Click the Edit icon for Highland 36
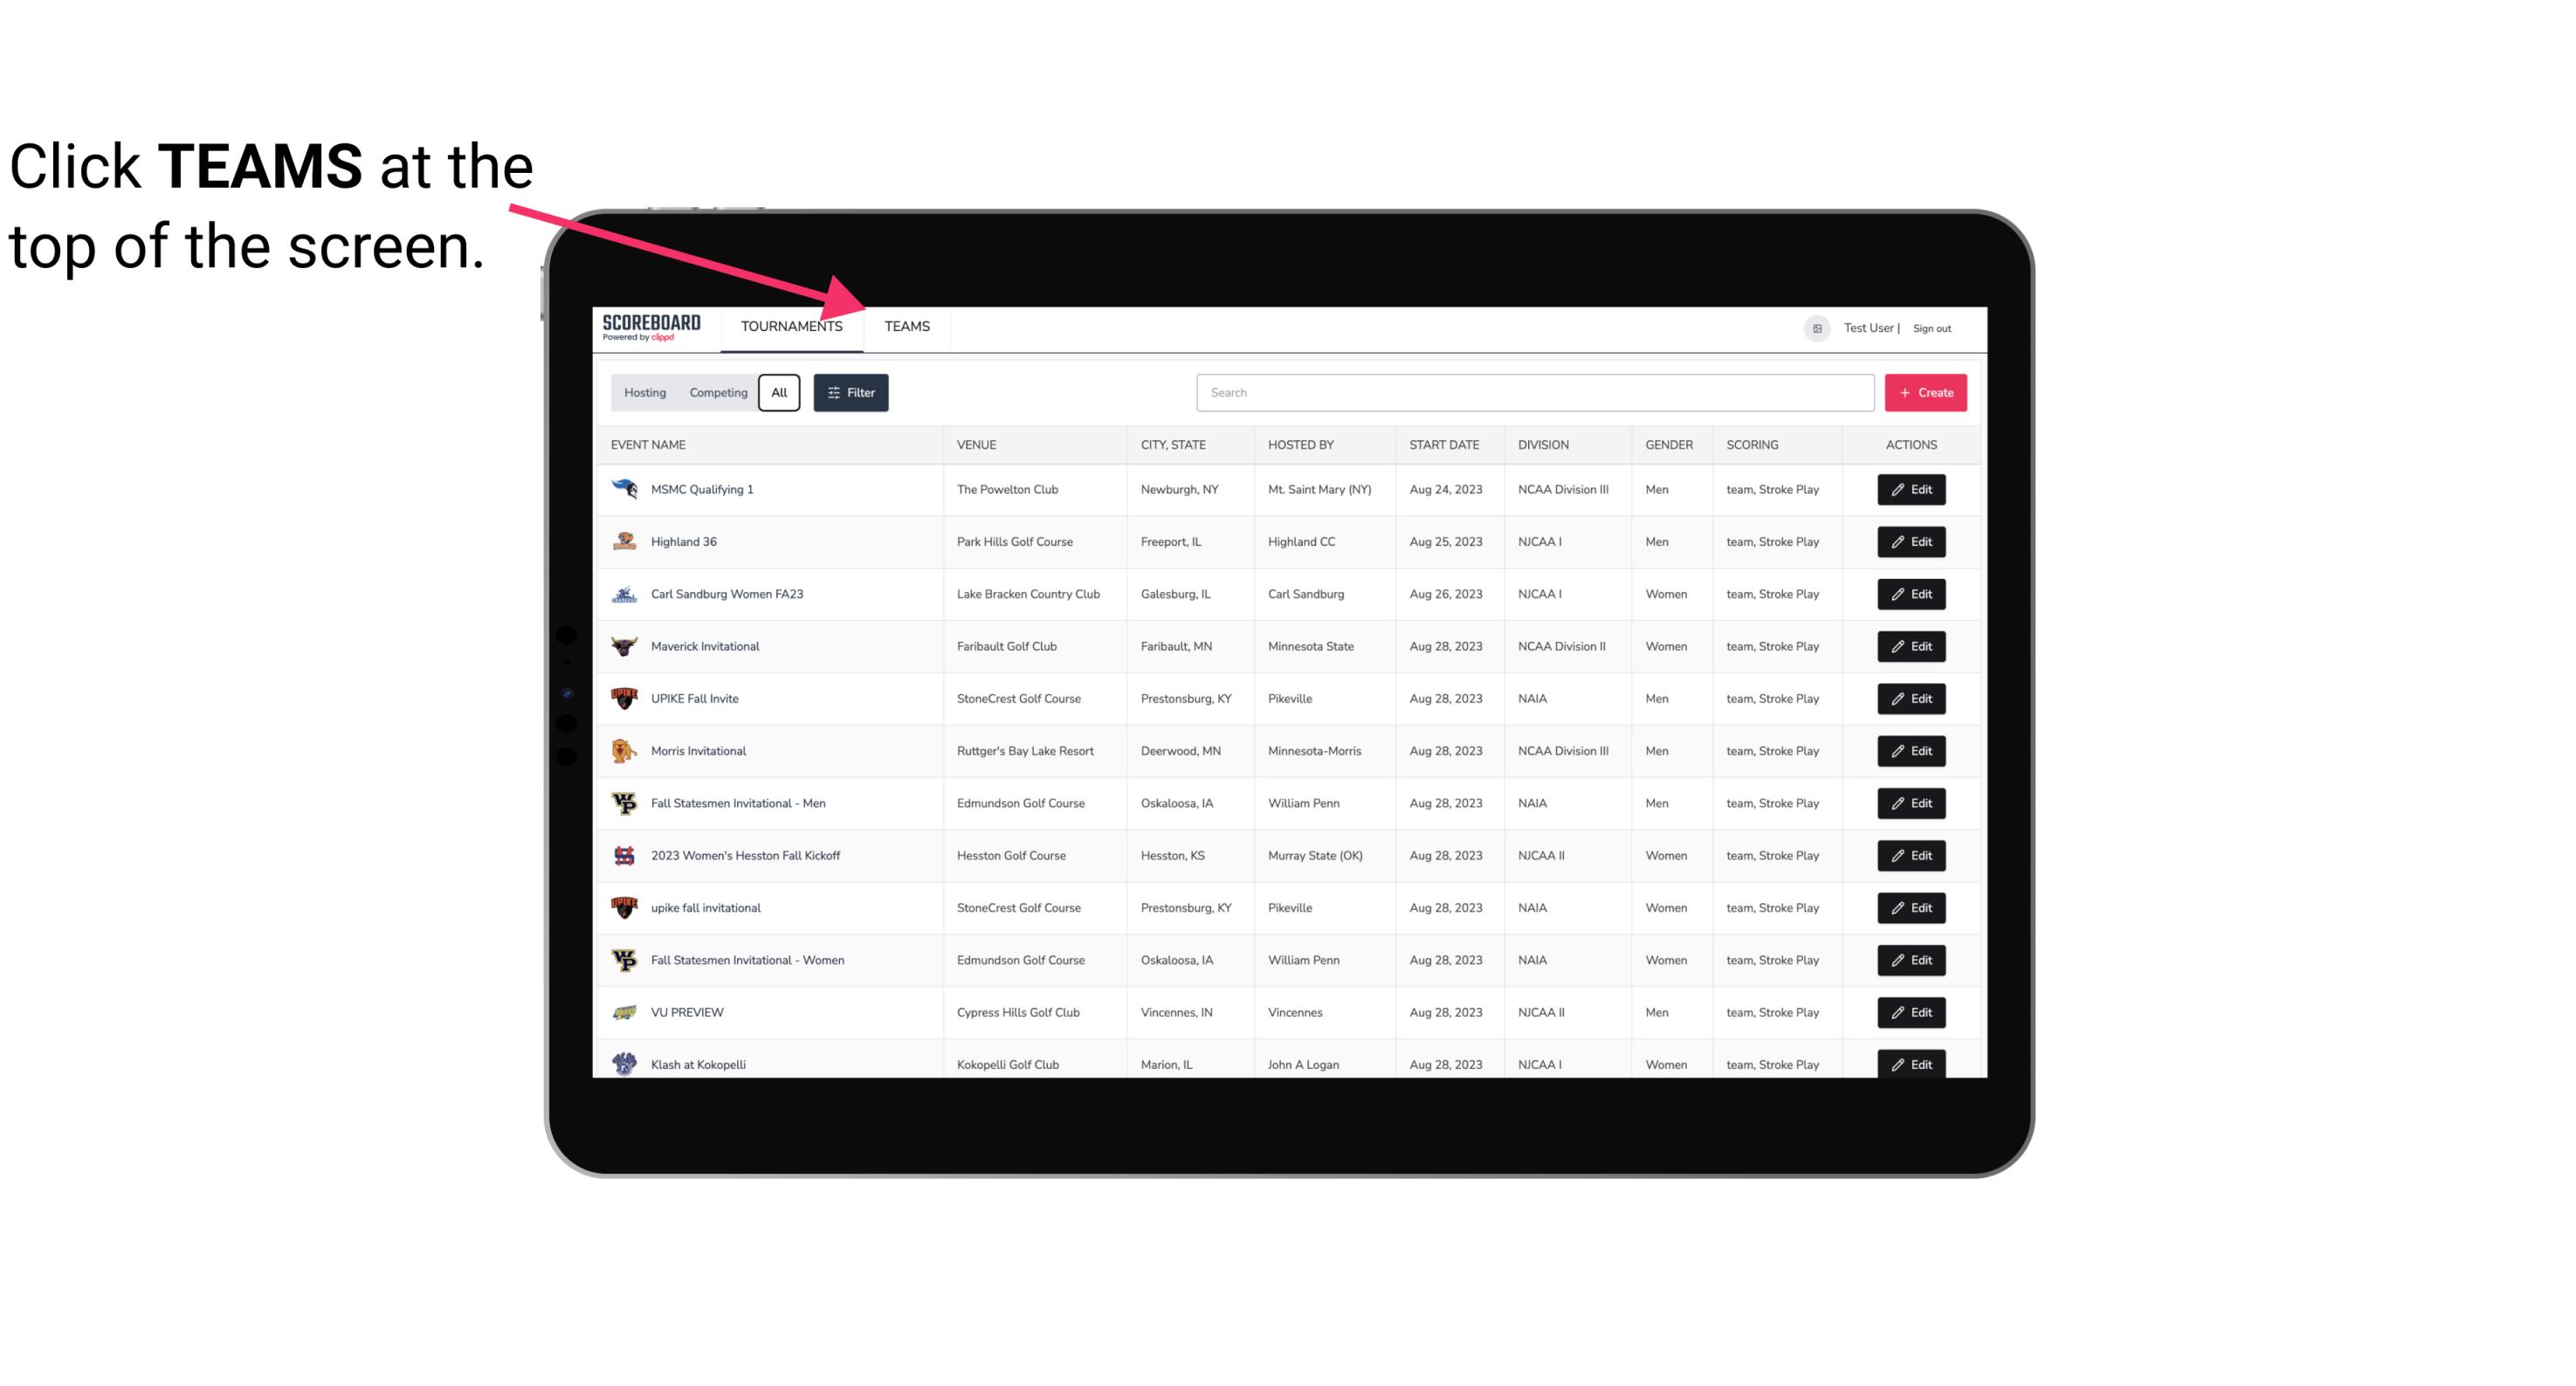 click(1911, 541)
